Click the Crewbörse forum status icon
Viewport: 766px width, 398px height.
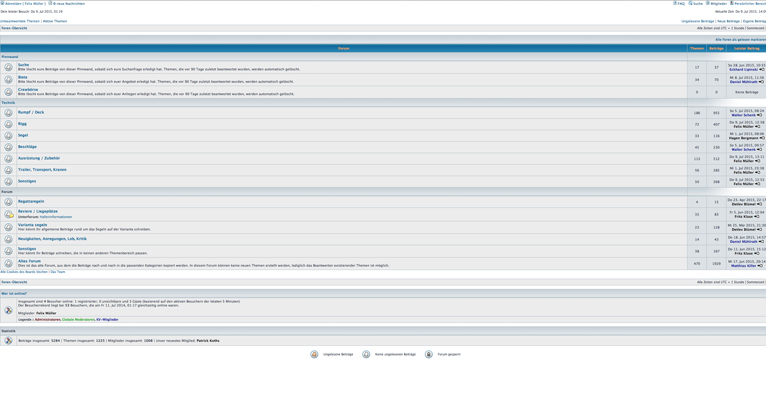pos(8,92)
